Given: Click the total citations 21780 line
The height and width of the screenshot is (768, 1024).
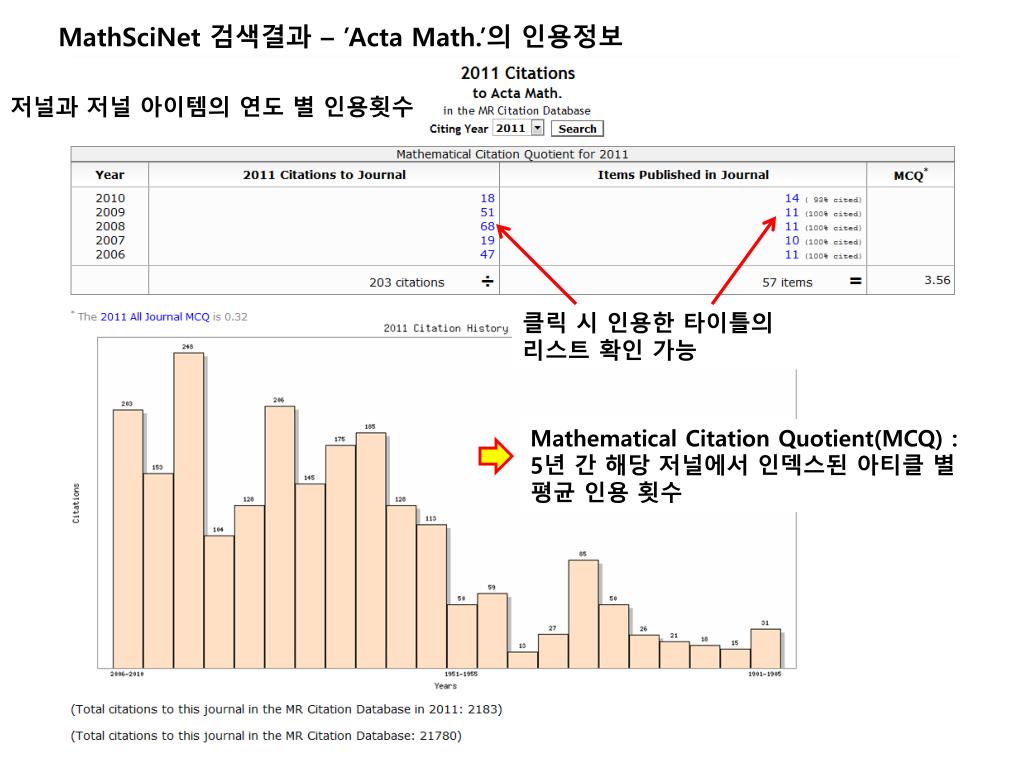Looking at the screenshot, I should point(266,735).
